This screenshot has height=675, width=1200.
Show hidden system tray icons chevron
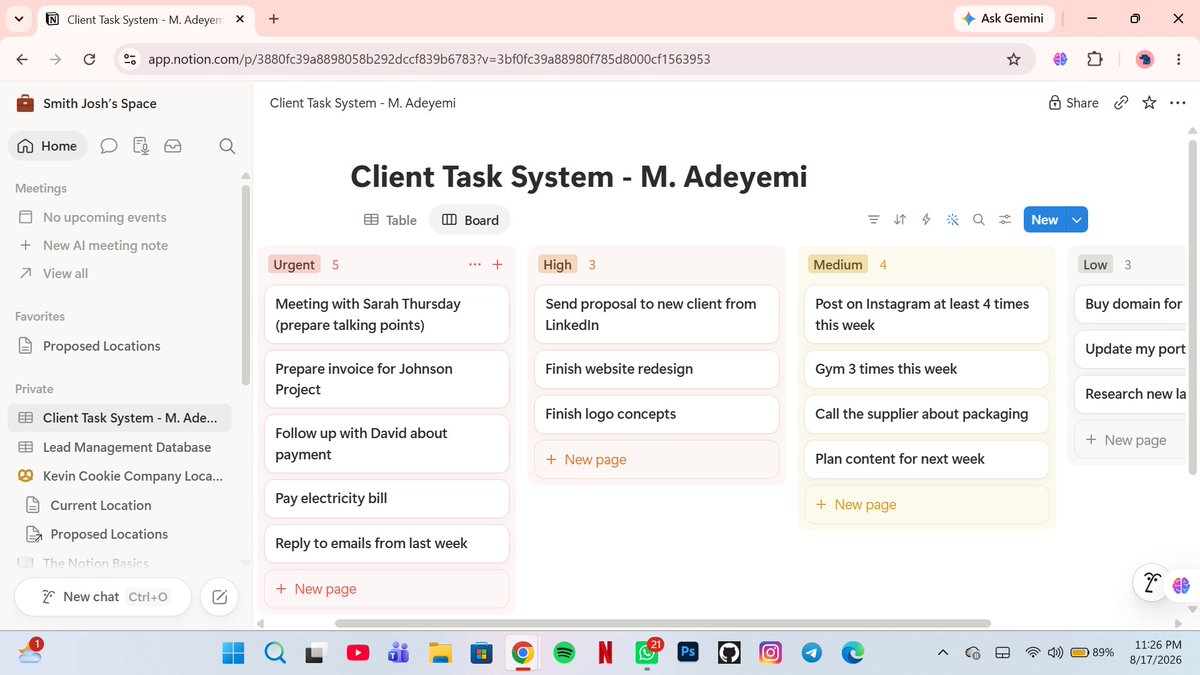pos(942,653)
